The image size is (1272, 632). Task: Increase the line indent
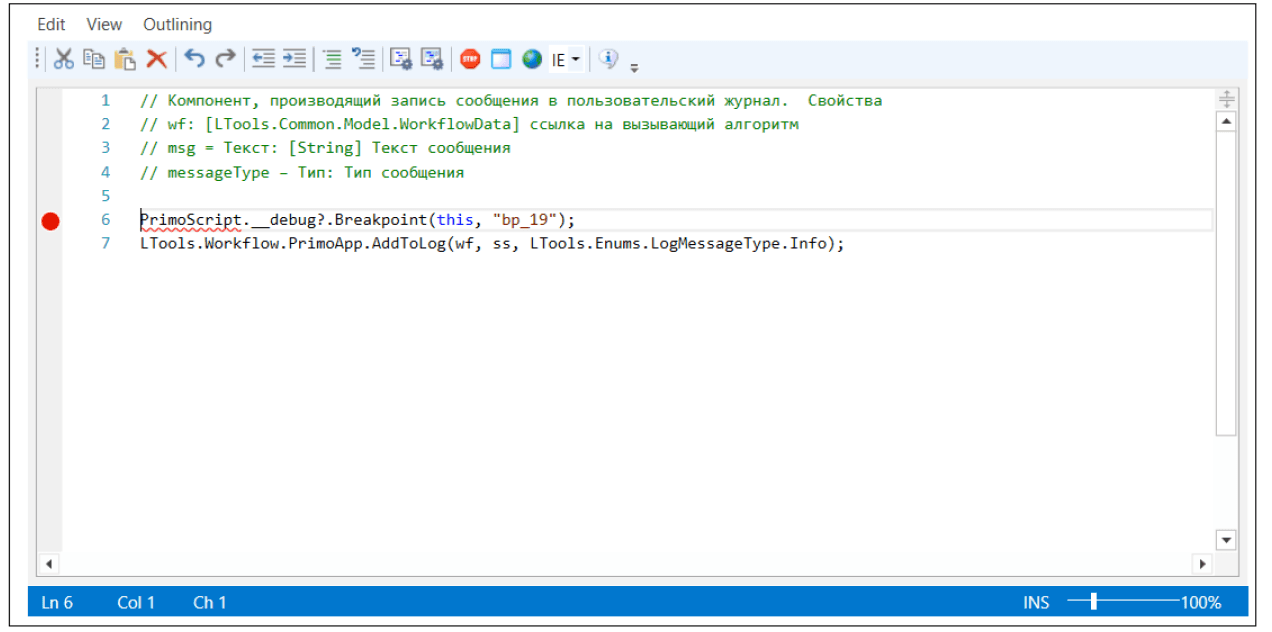(x=294, y=59)
